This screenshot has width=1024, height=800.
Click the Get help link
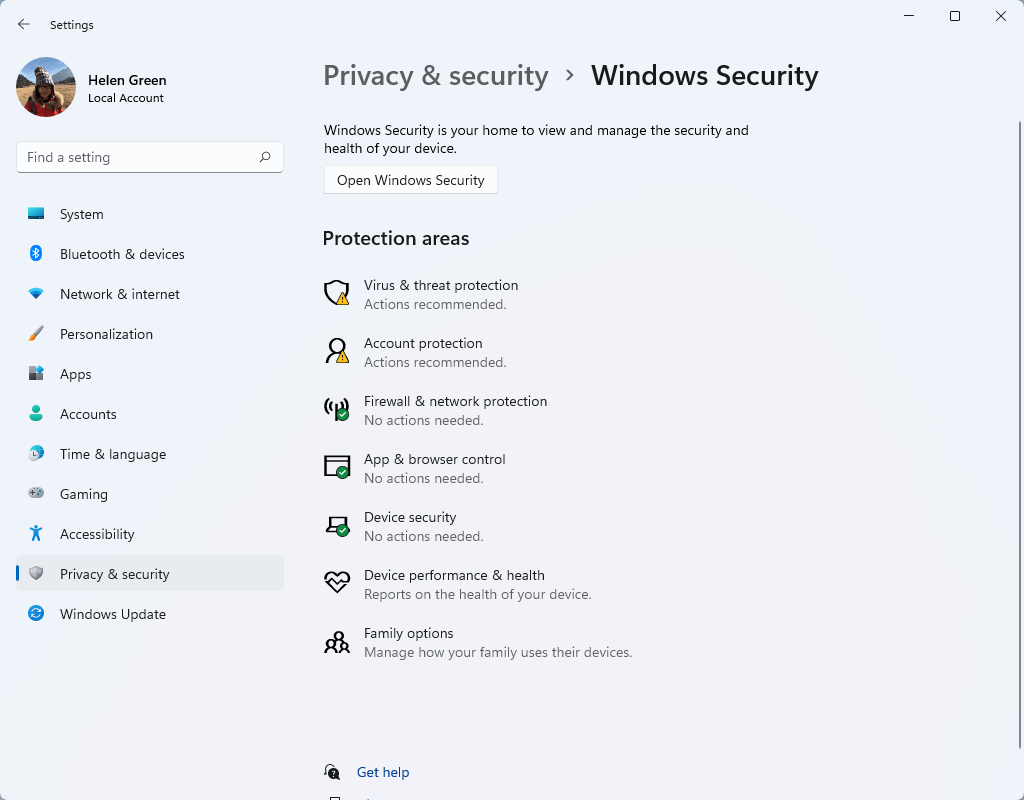(x=383, y=772)
